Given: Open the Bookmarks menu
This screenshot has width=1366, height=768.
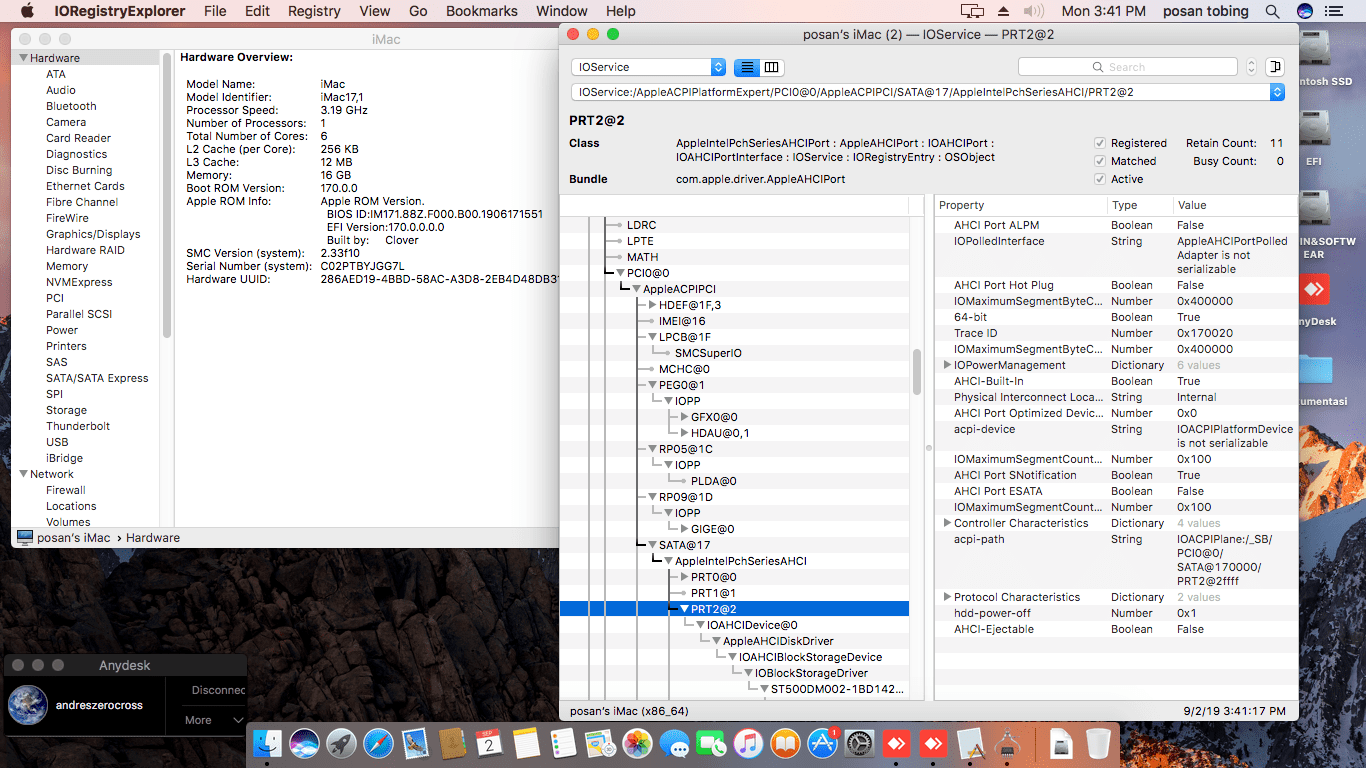Looking at the screenshot, I should pos(482,11).
